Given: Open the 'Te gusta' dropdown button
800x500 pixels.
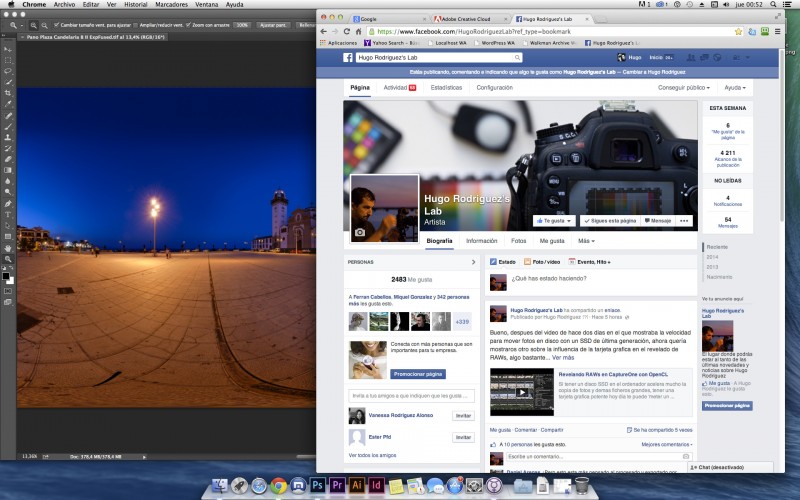Looking at the screenshot, I should click(x=554, y=220).
